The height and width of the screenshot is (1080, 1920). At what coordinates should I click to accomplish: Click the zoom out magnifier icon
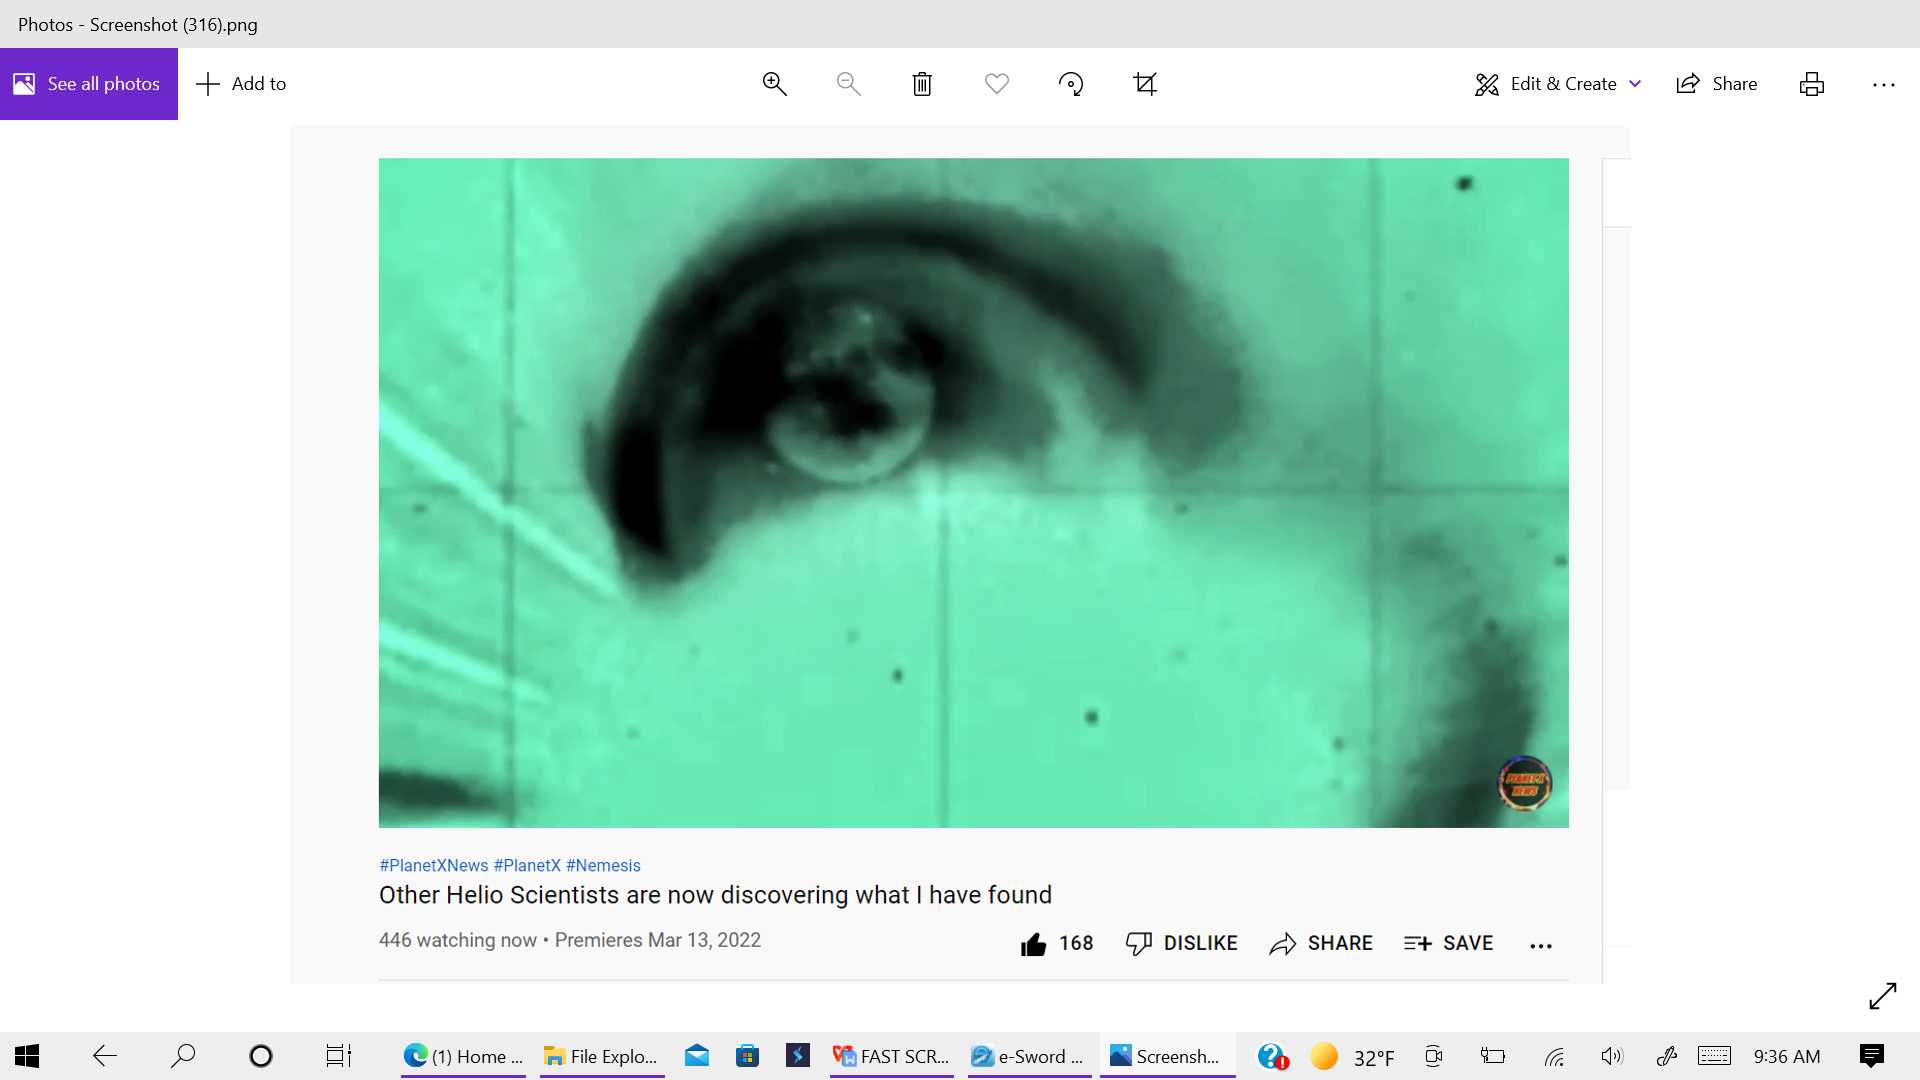coord(848,84)
